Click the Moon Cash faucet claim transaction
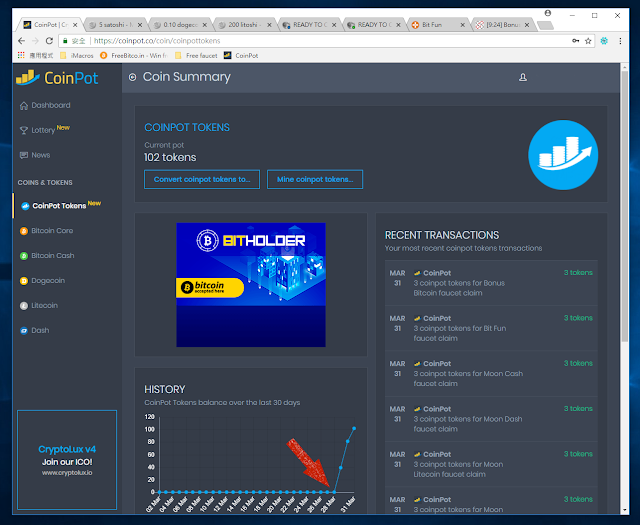640x525 pixels. (491, 374)
